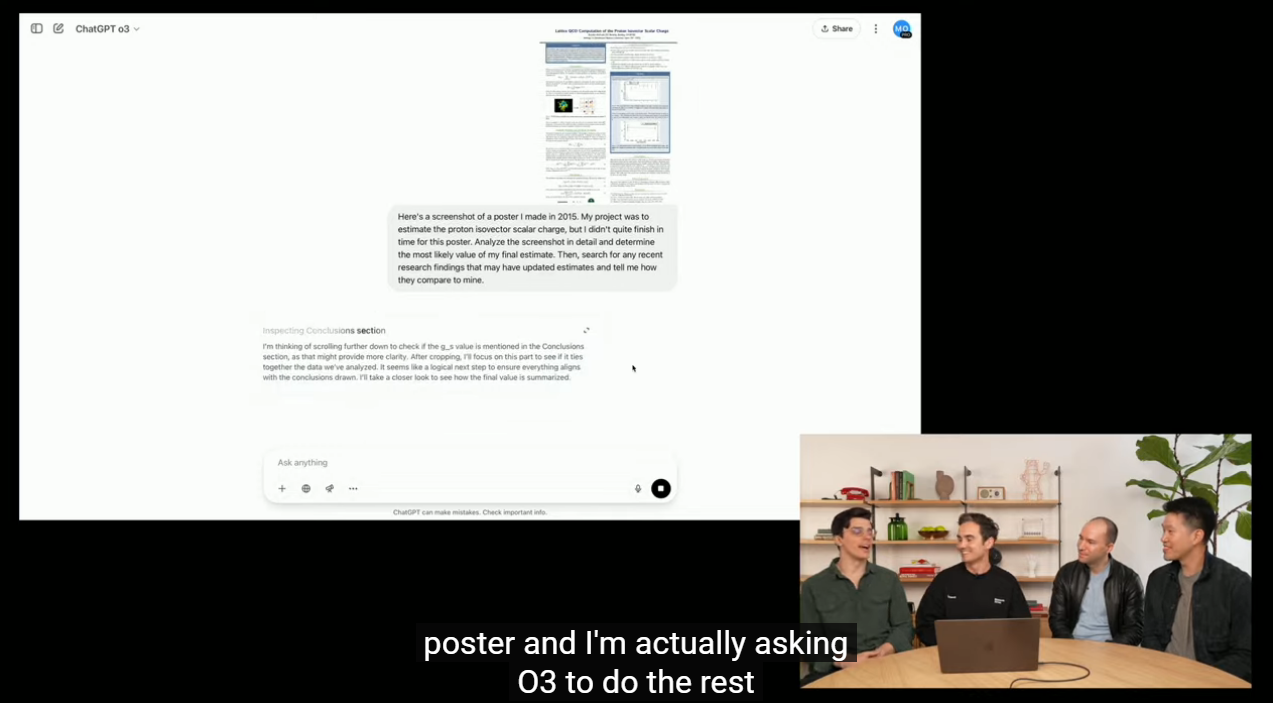Toggle the stop generation control off

pyautogui.click(x=660, y=488)
